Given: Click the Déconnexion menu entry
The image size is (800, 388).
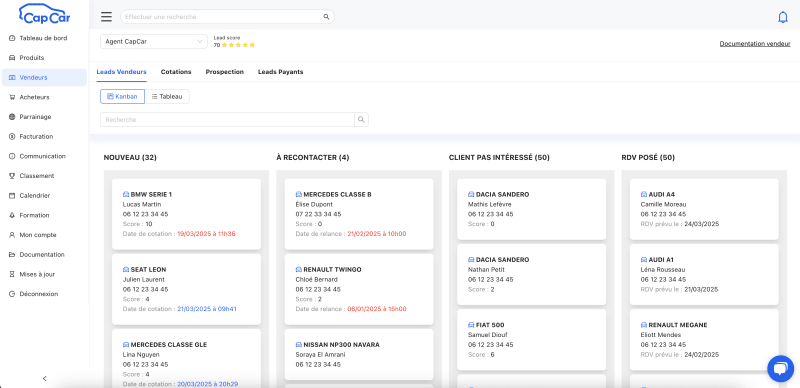Looking at the screenshot, I should [44, 294].
